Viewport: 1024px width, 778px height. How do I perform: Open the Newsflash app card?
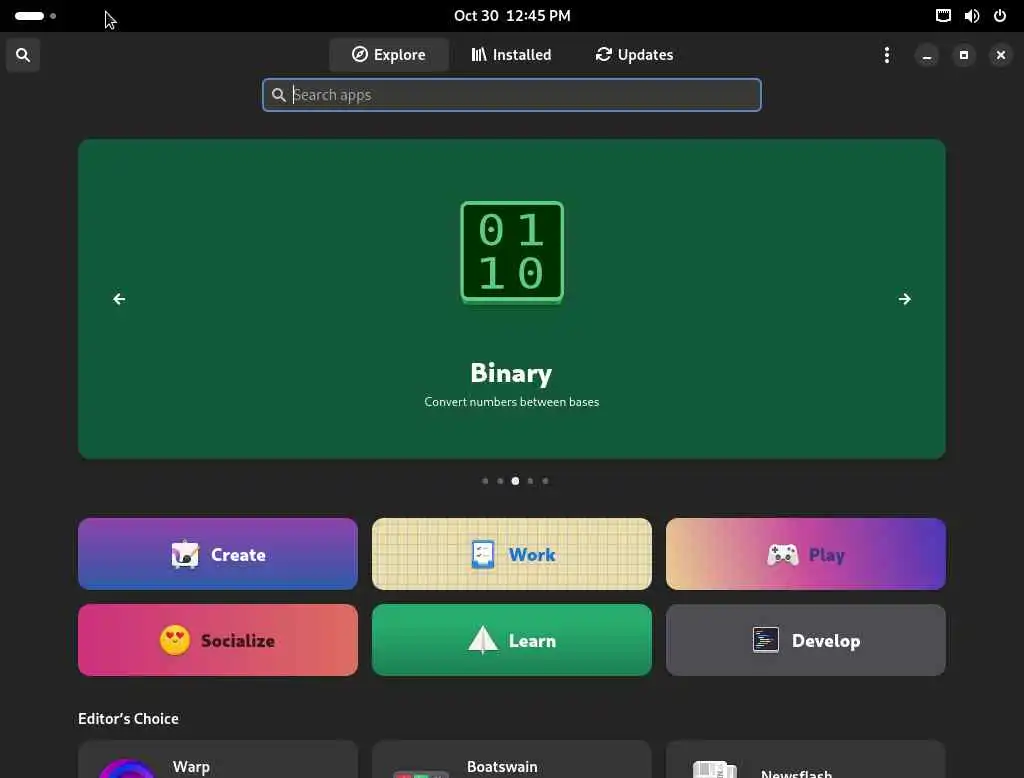(806, 759)
